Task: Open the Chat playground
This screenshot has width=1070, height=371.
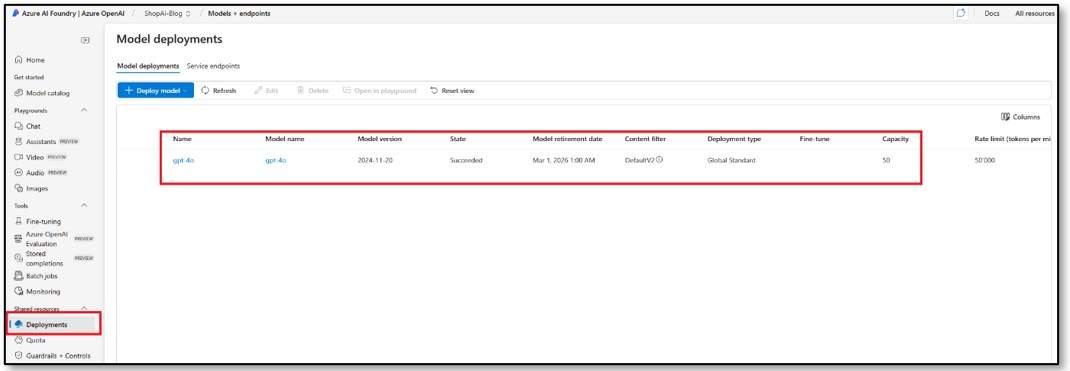Action: (x=27, y=125)
